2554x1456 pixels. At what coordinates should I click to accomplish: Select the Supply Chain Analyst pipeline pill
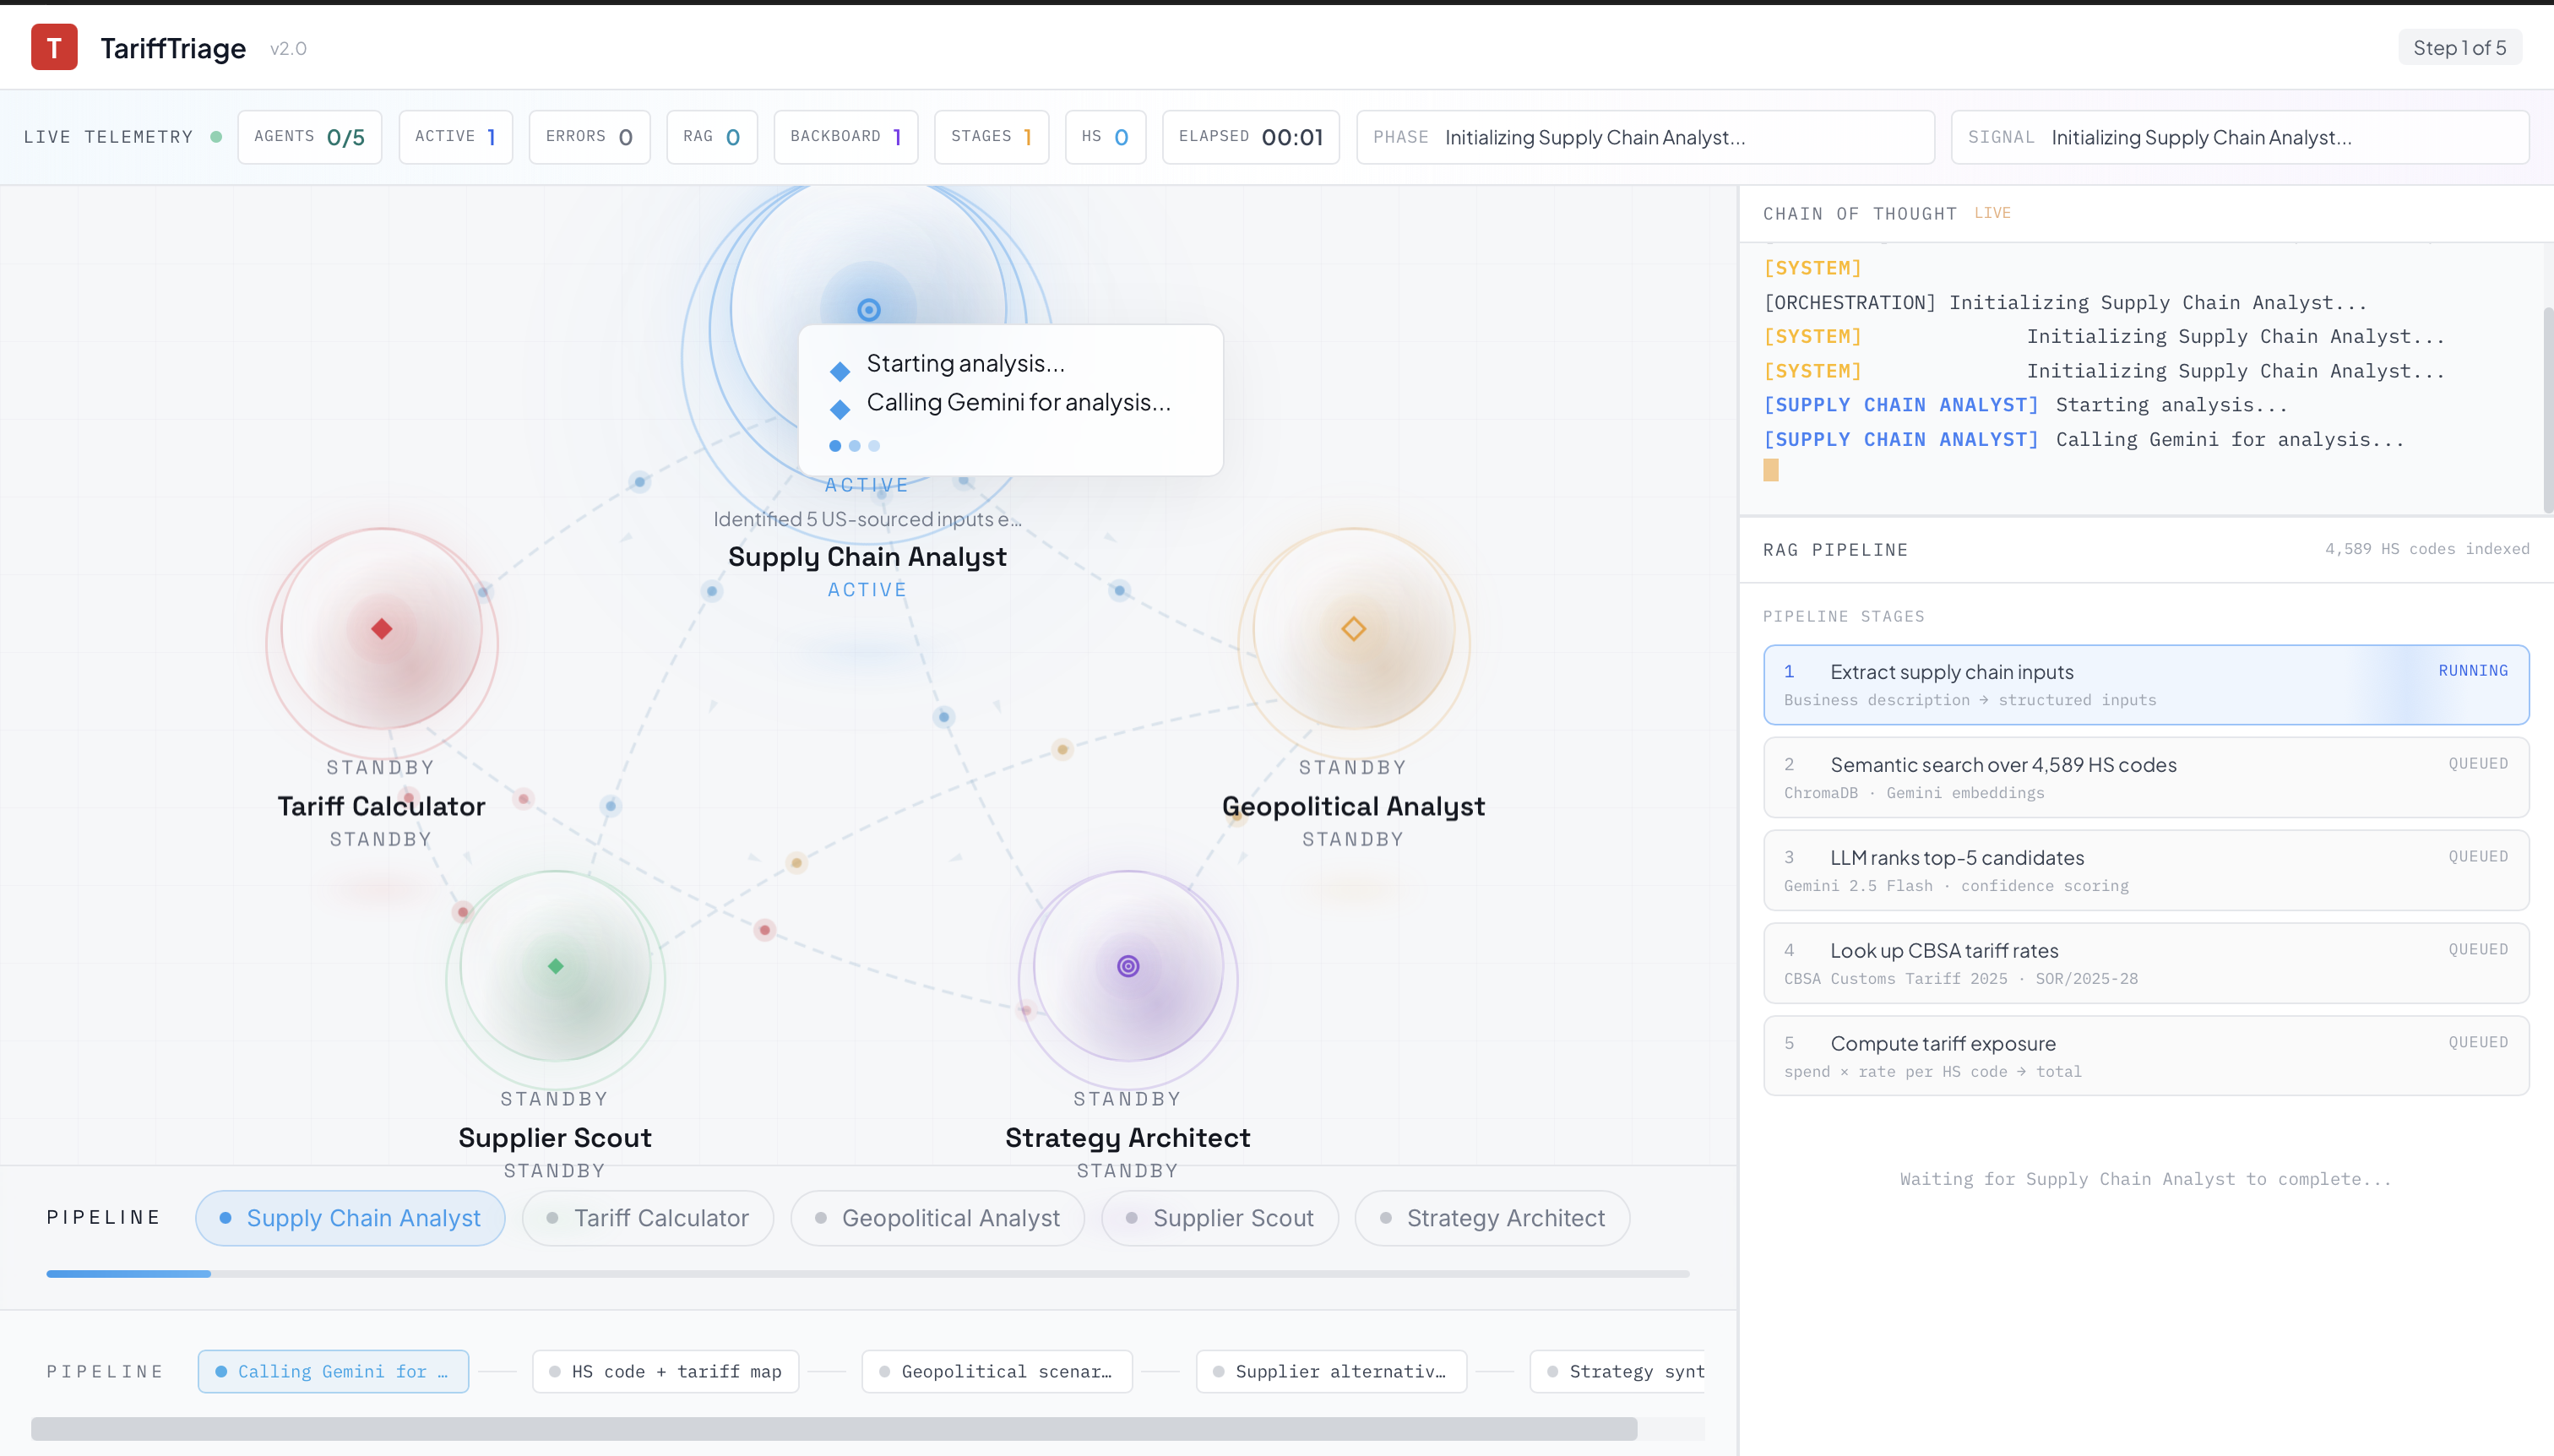[350, 1218]
